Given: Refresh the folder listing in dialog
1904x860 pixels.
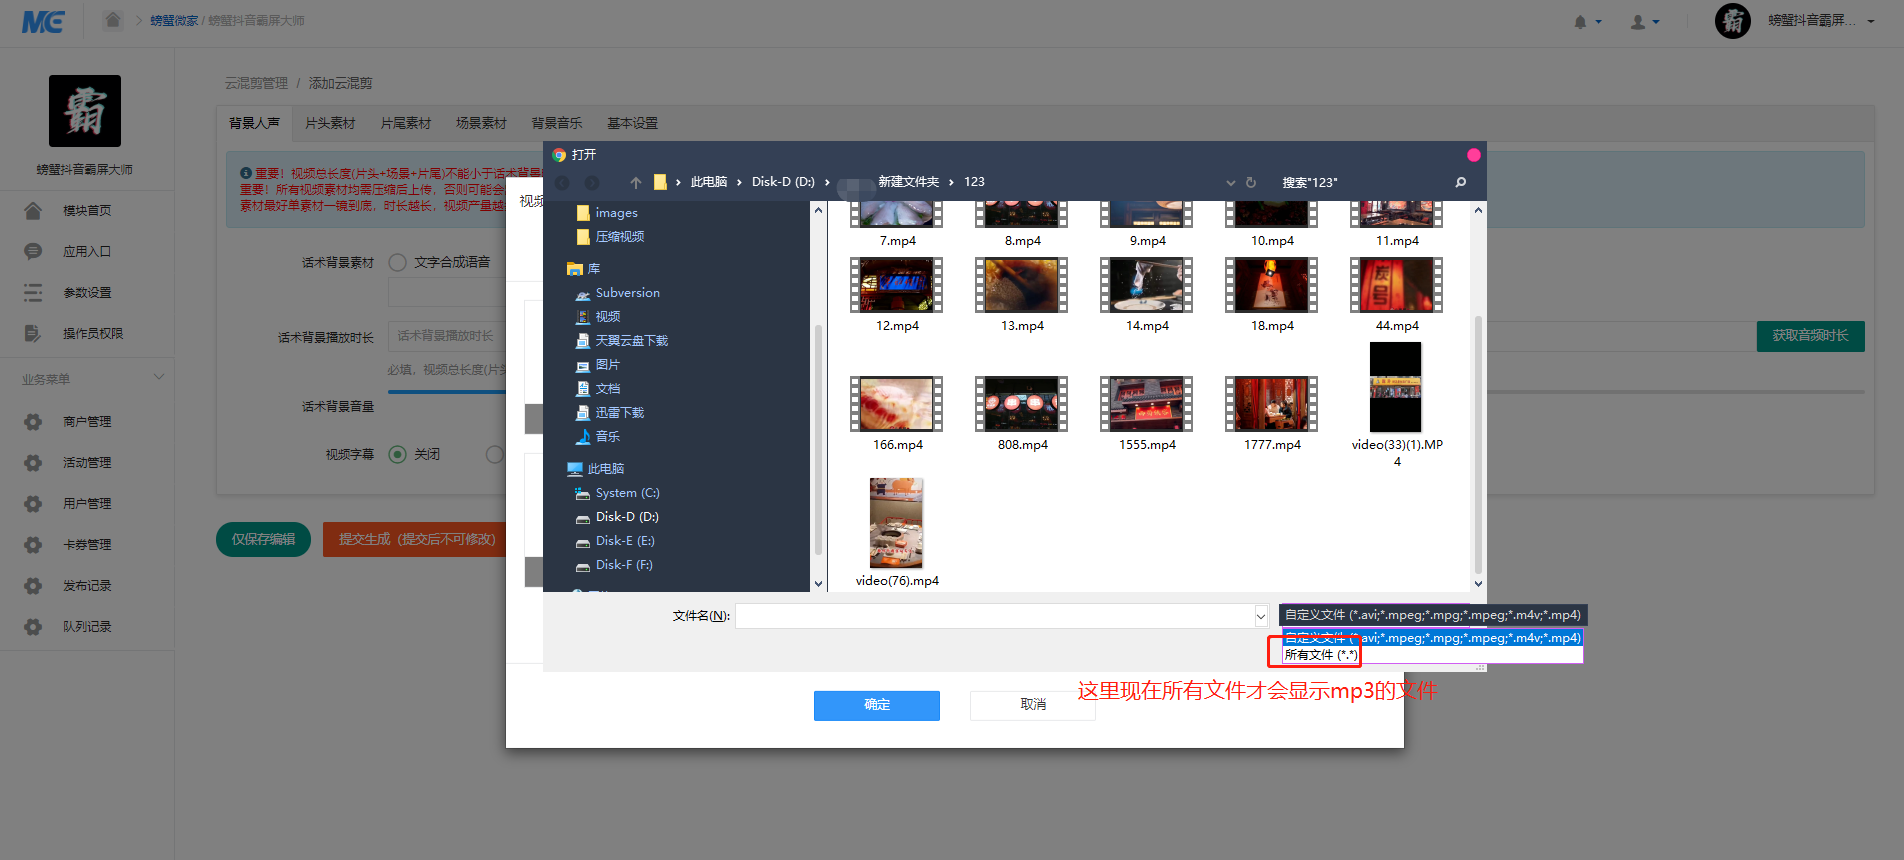Looking at the screenshot, I should 1250,182.
